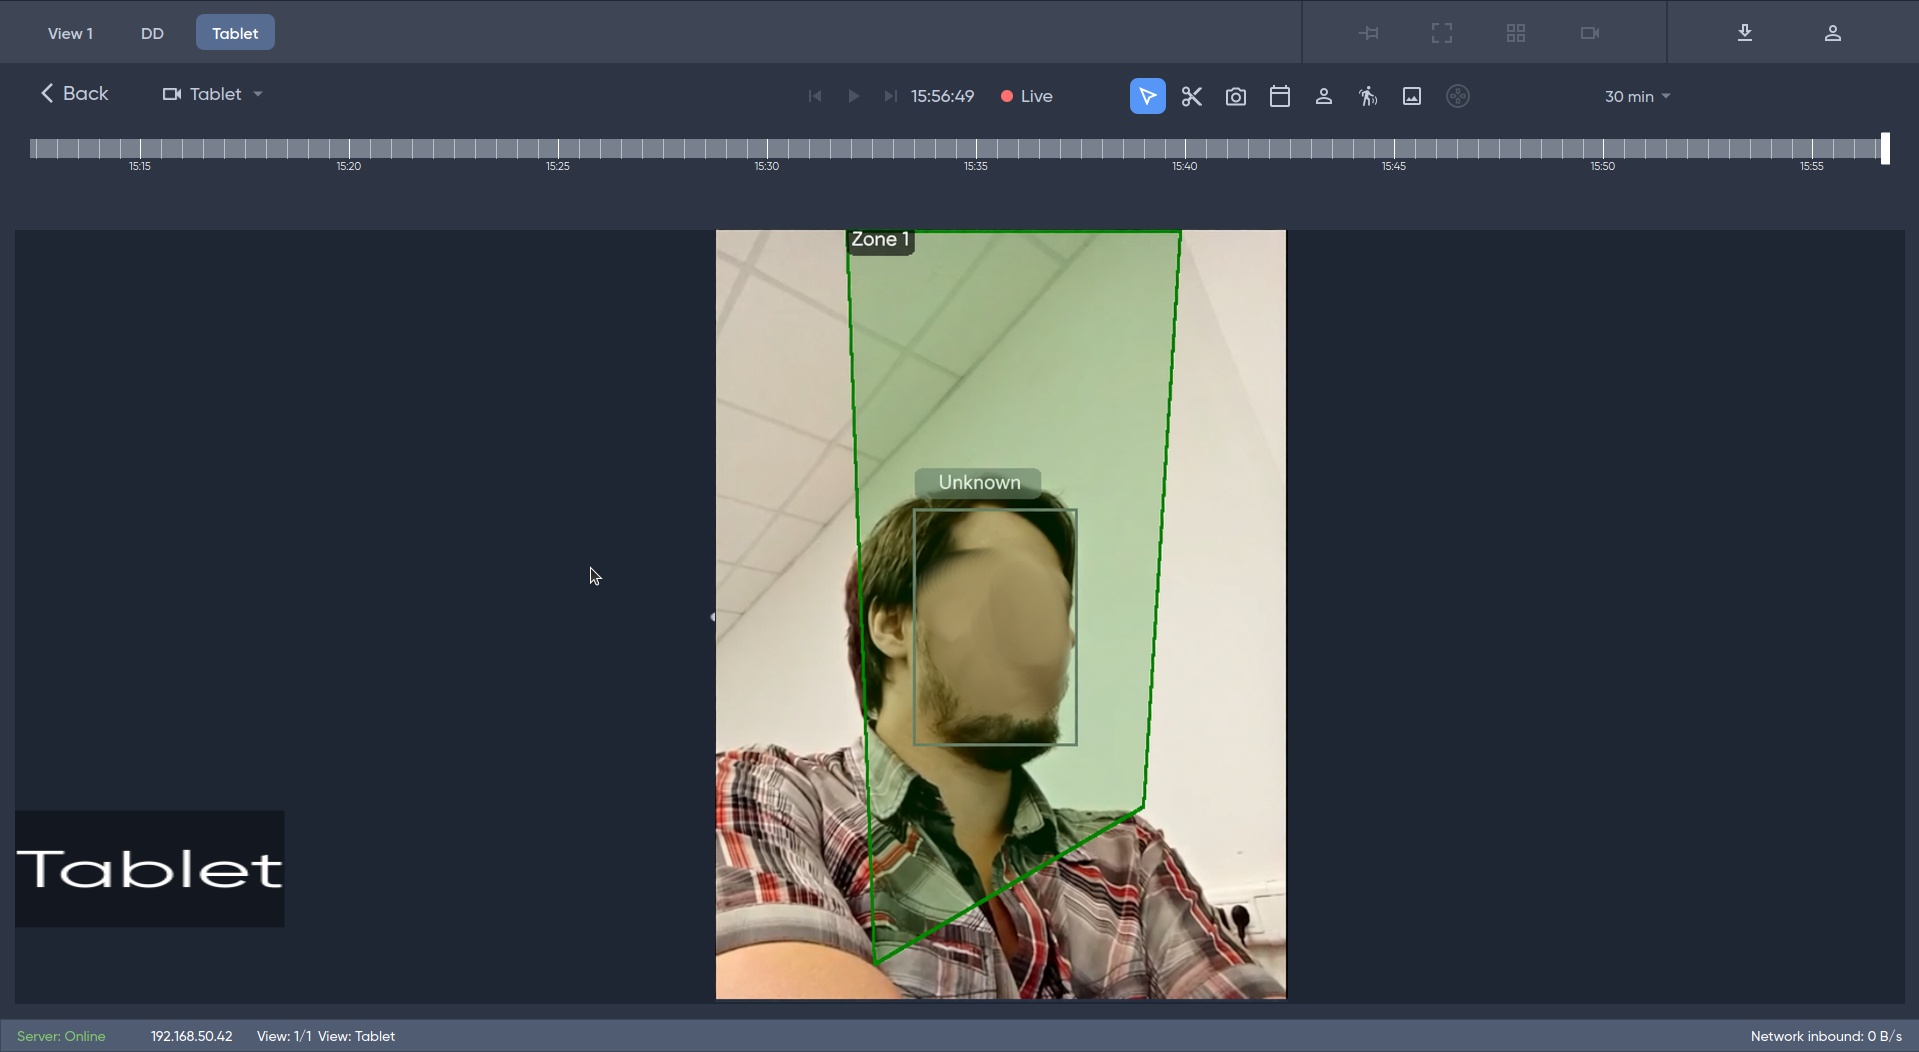This screenshot has width=1919, height=1052.
Task: Click the image picture icon in toolbar
Action: [1411, 96]
